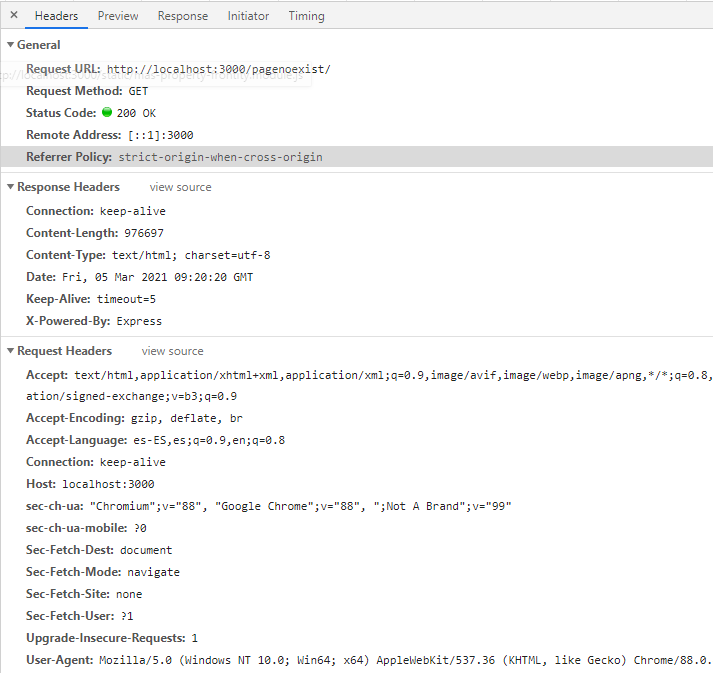The width and height of the screenshot is (713, 673).
Task: Switch to the Preview tab
Action: (118, 16)
